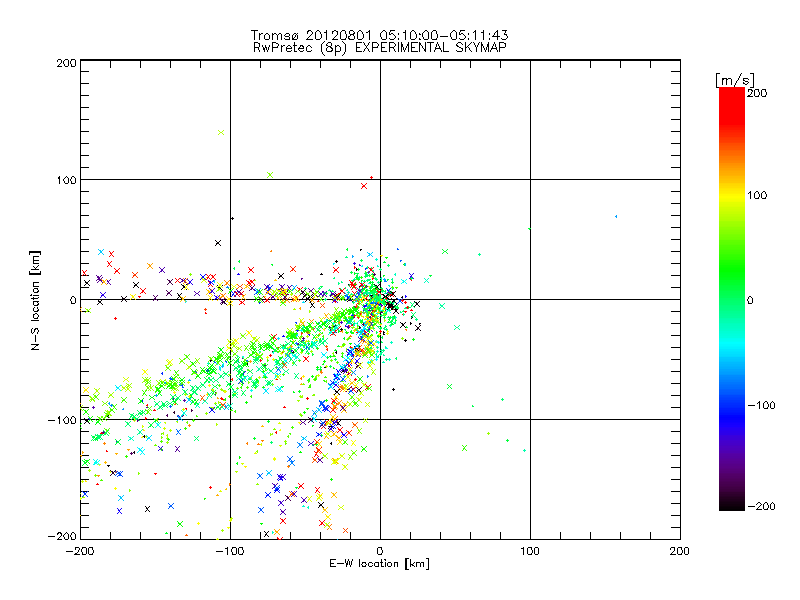Click the velocity color scale bar
Image resolution: width=800 pixels, height=600 pixels.
pos(732,299)
